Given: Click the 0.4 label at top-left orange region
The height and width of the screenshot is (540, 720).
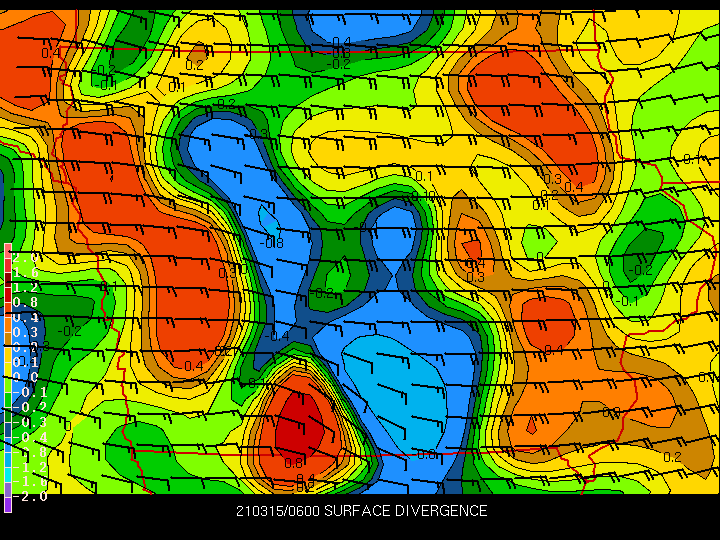Looking at the screenshot, I should (x=51, y=53).
